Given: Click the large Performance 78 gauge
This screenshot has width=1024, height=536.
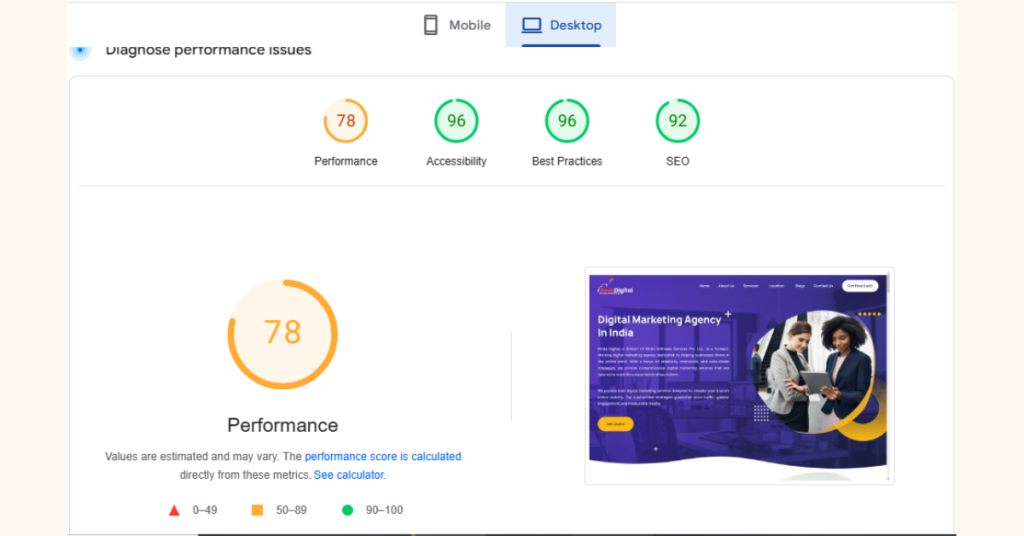Looking at the screenshot, I should (282, 334).
